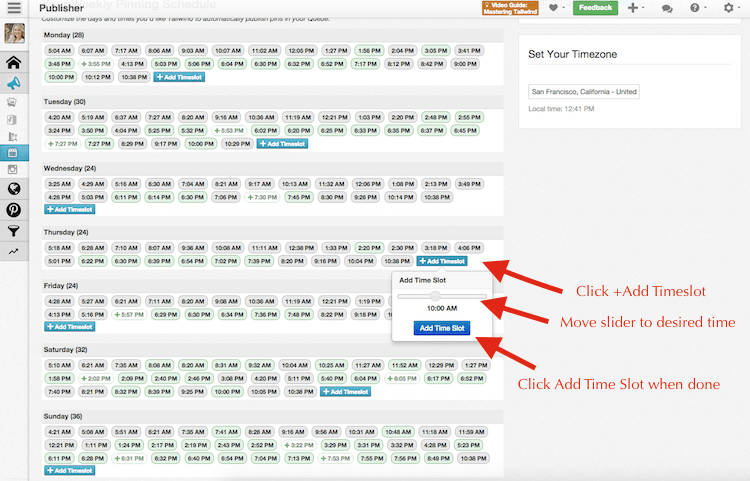Select Sunday 10:38 PM timeslot
This screenshot has height=481, width=750.
[x=473, y=458]
